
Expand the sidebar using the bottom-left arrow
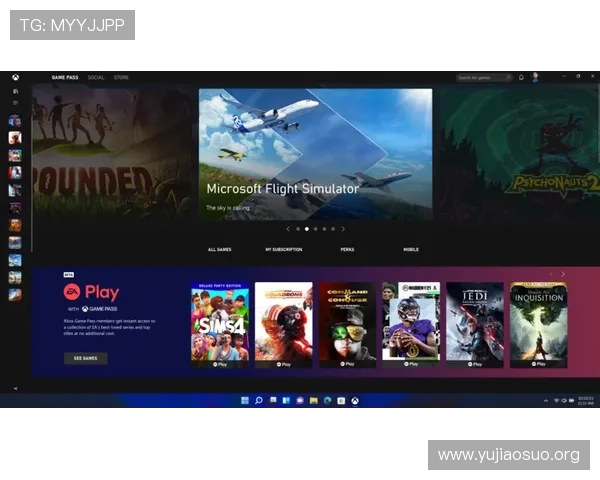pyautogui.click(x=15, y=387)
